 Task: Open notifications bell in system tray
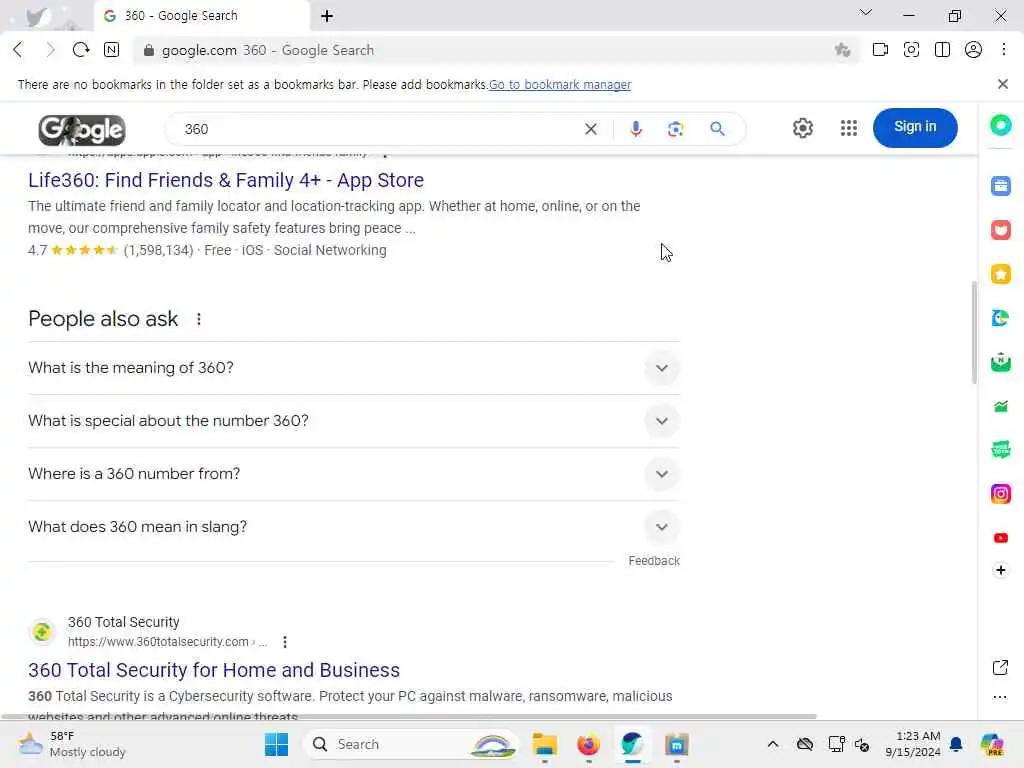[956, 744]
